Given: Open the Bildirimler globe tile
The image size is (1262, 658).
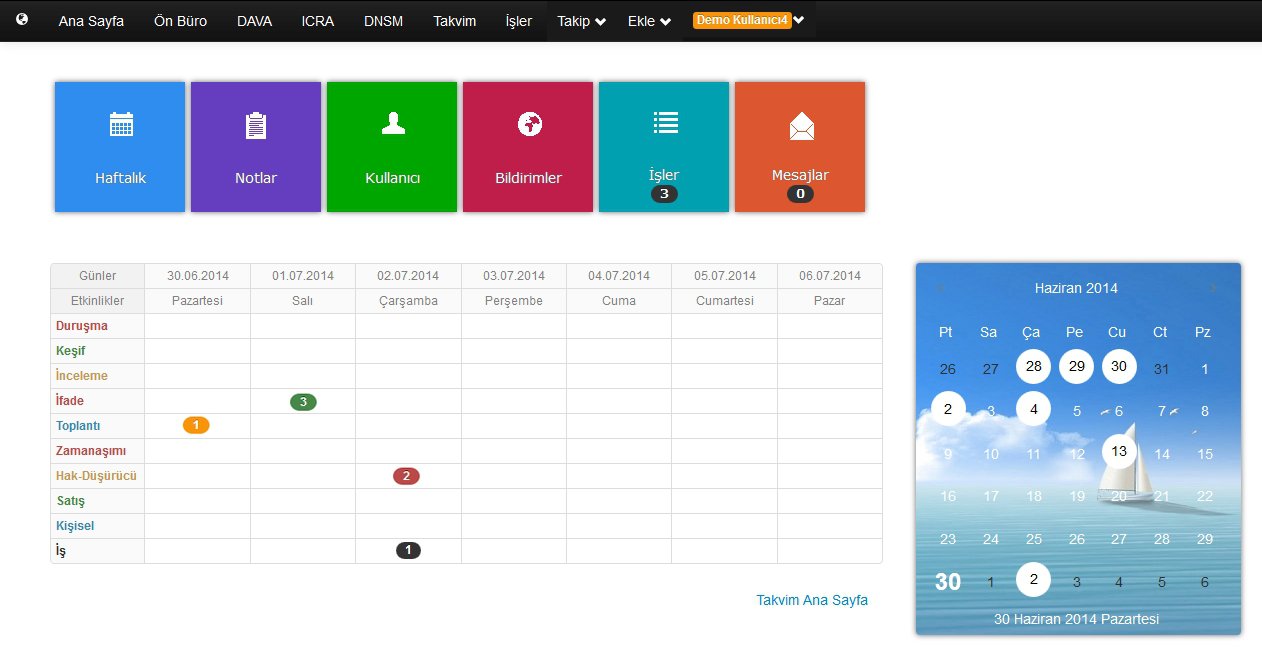Looking at the screenshot, I should click(528, 146).
